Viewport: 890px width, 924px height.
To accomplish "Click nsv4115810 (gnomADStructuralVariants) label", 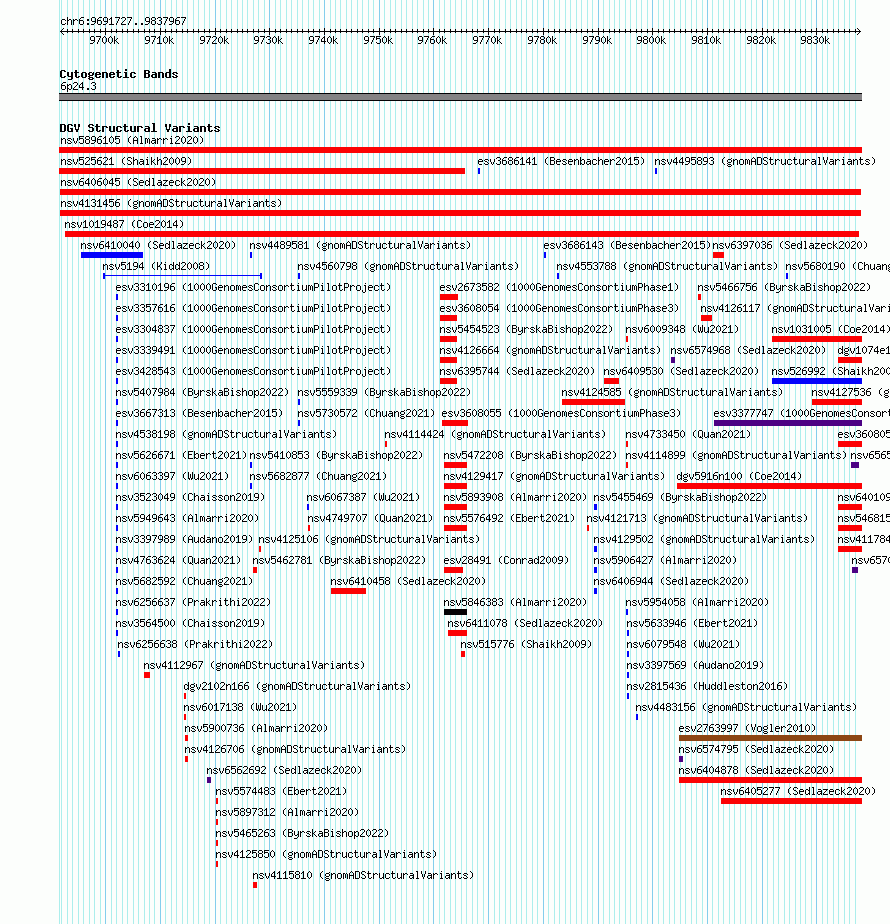I will 363,875.
